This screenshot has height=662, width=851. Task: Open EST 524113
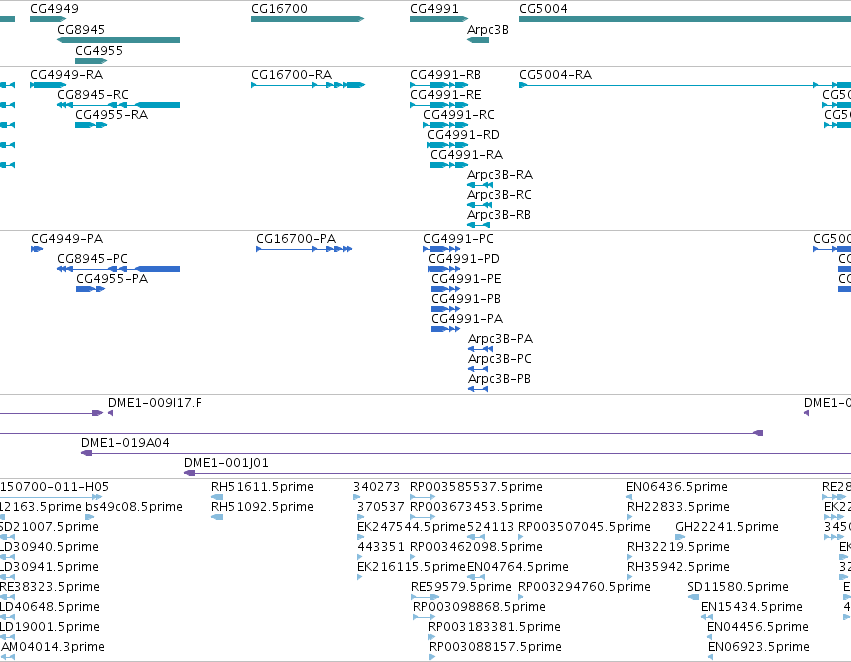(x=491, y=527)
